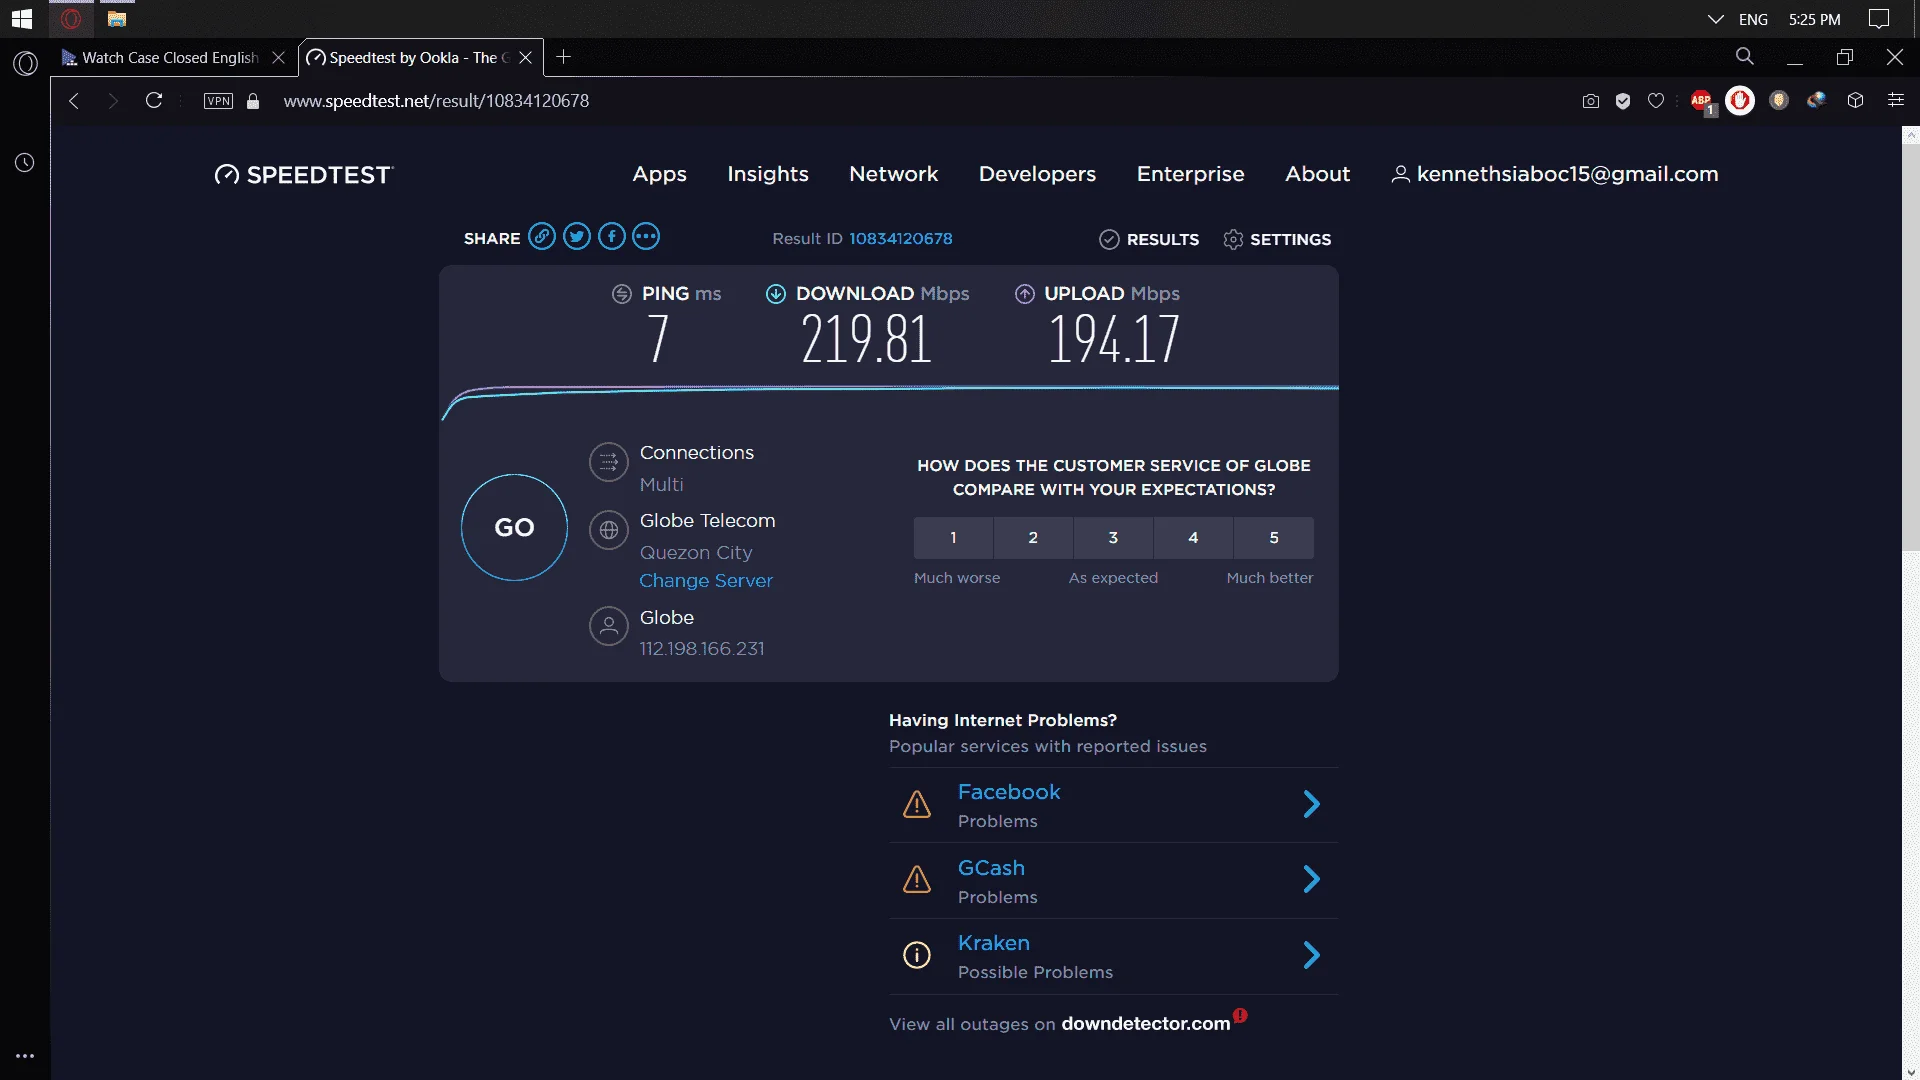Image resolution: width=1920 pixels, height=1080 pixels.
Task: Open account kennethsiaboc15@gmail.com
Action: click(1555, 174)
